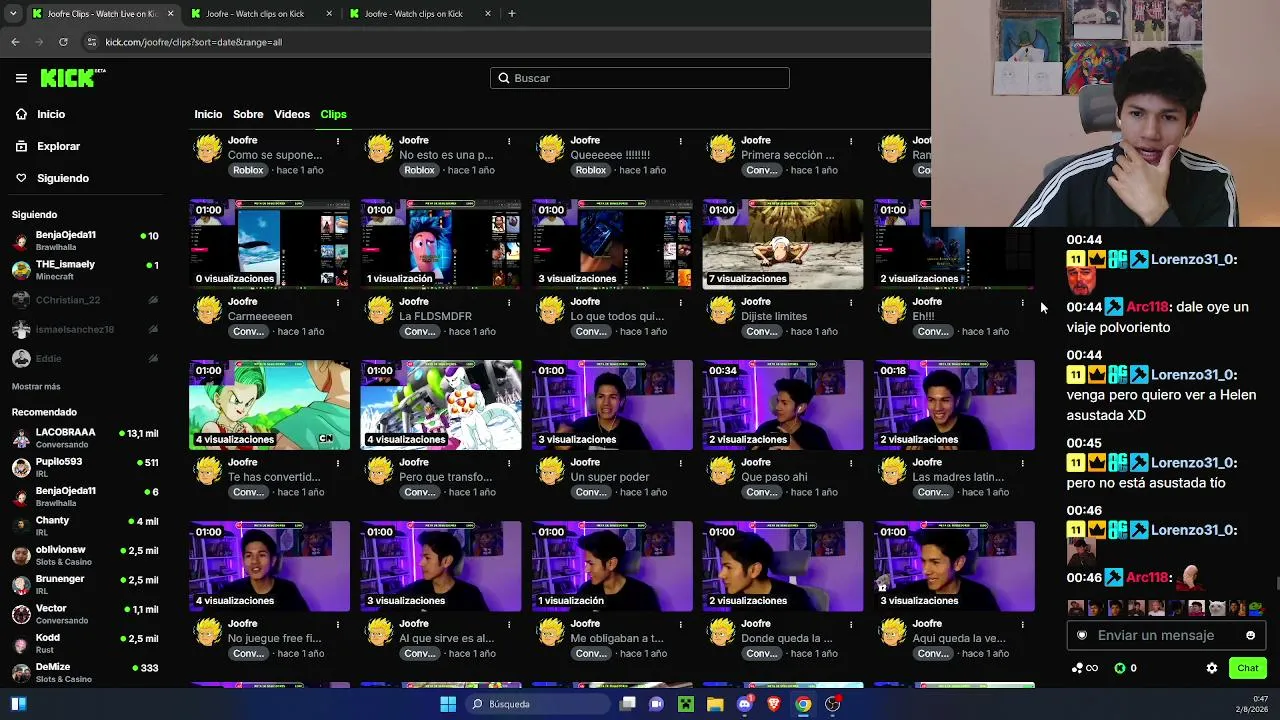The image size is (1280, 720).
Task: Open options menu for clip 'Un super poder'
Action: tap(680, 463)
